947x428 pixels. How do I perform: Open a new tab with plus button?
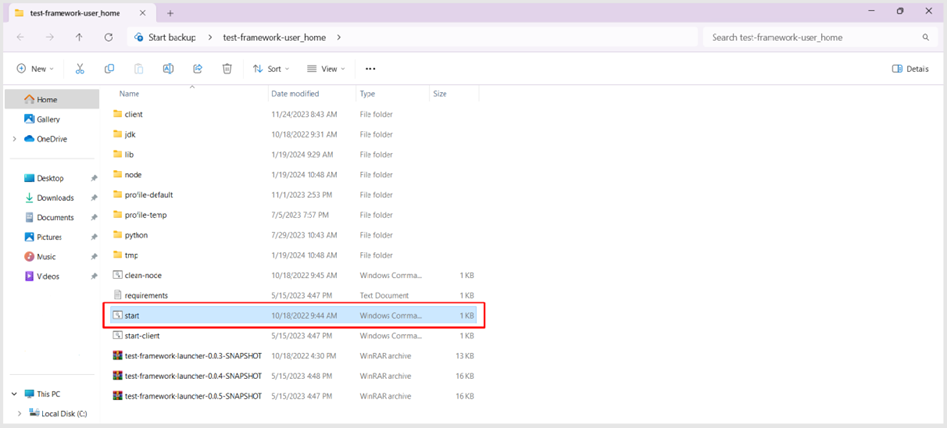click(x=170, y=13)
